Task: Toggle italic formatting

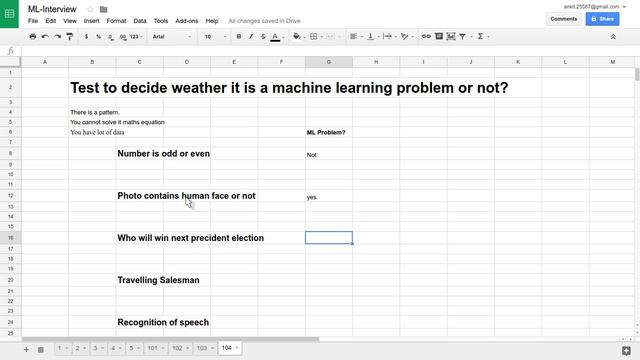Action: pos(251,37)
